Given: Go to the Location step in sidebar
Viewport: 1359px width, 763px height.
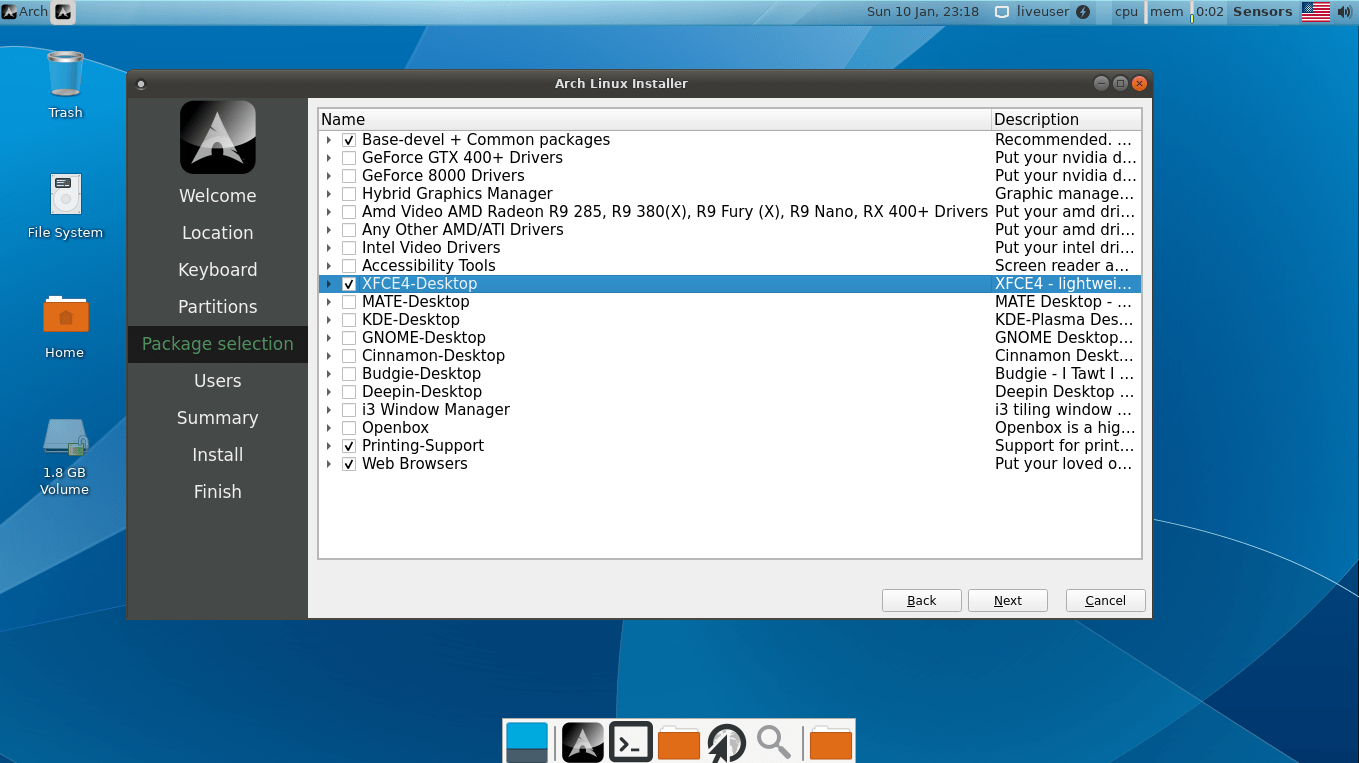Looking at the screenshot, I should click(x=217, y=233).
